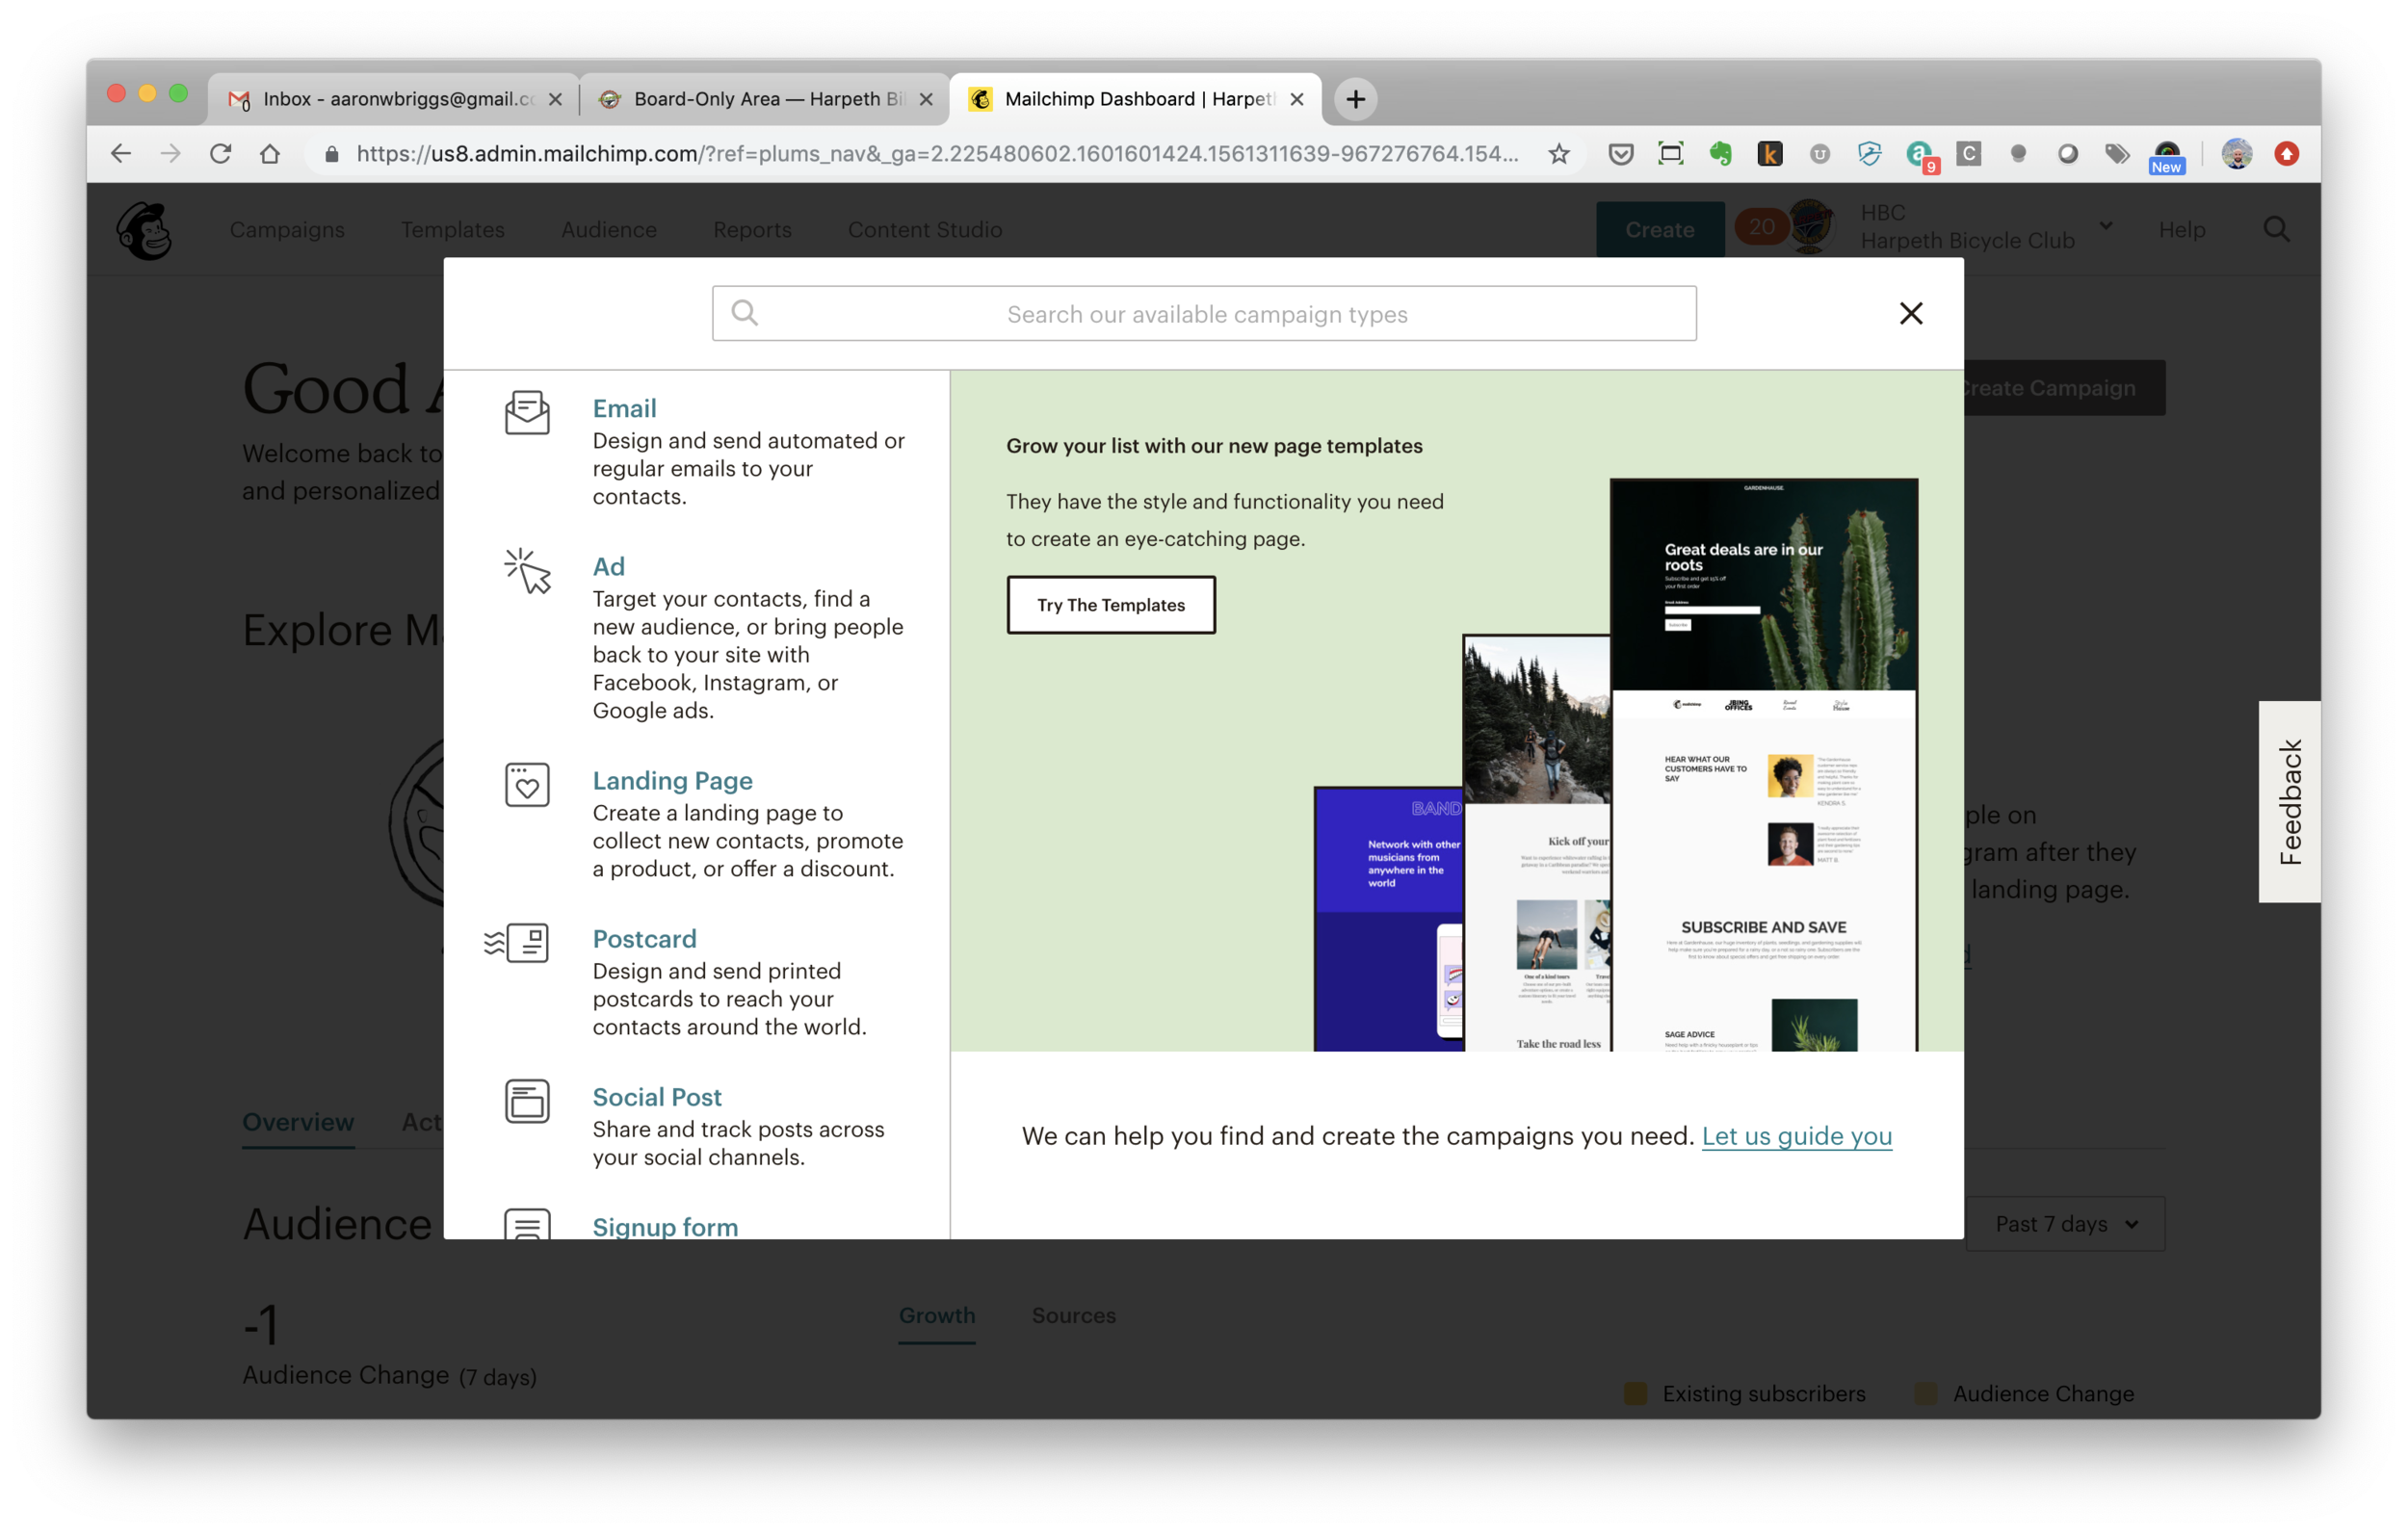
Task: Click the Evernote elephant extension icon
Action: tap(1720, 154)
